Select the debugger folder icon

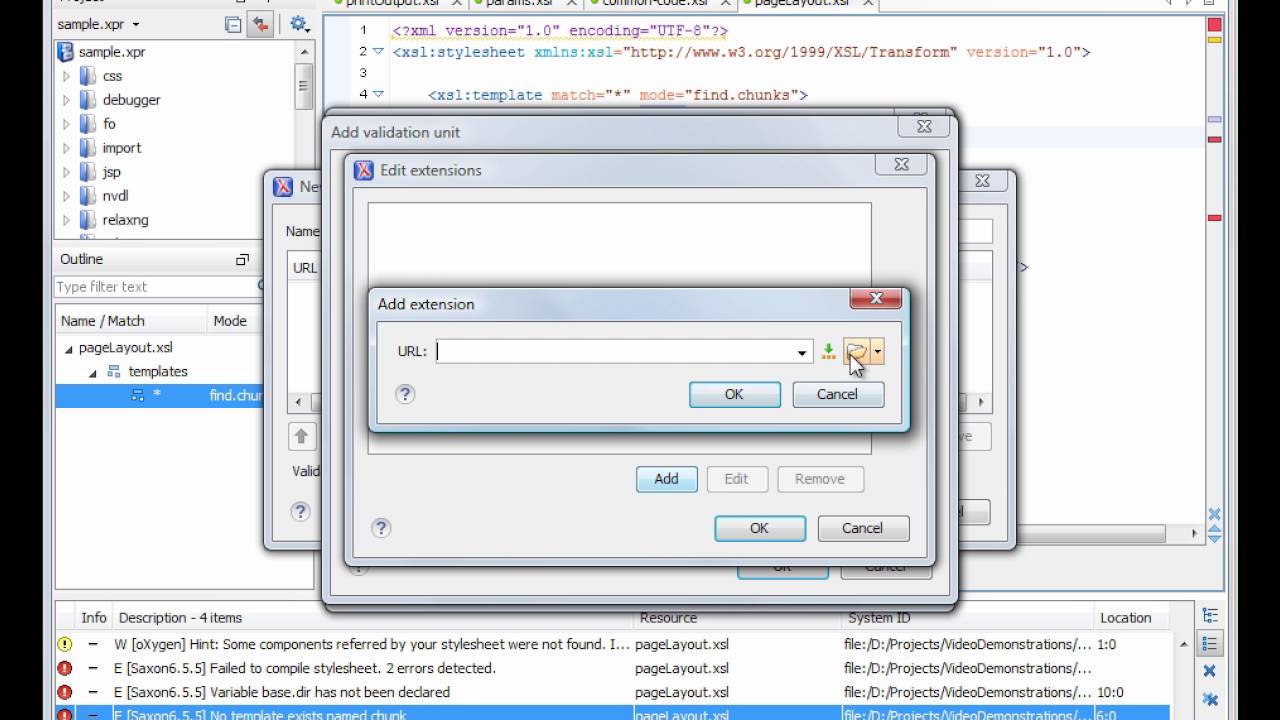coord(88,100)
